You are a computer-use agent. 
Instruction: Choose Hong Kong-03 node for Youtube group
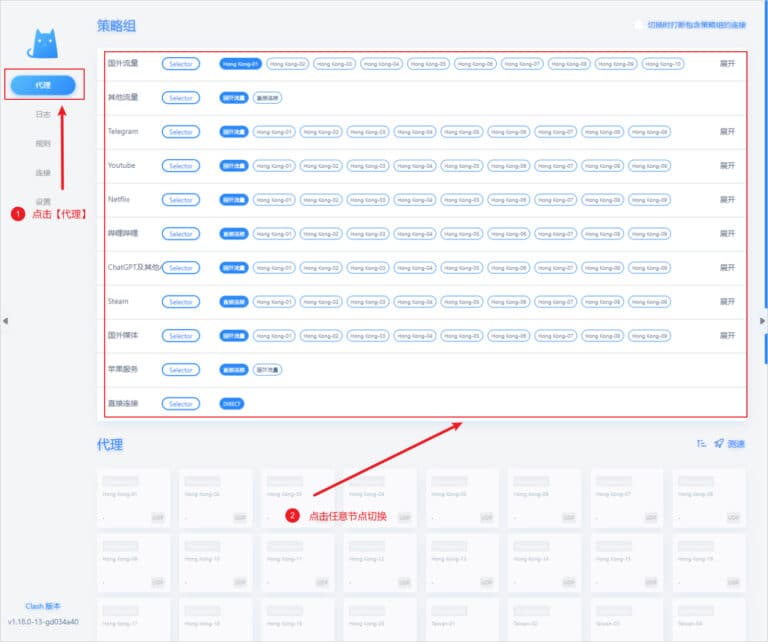(x=368, y=166)
